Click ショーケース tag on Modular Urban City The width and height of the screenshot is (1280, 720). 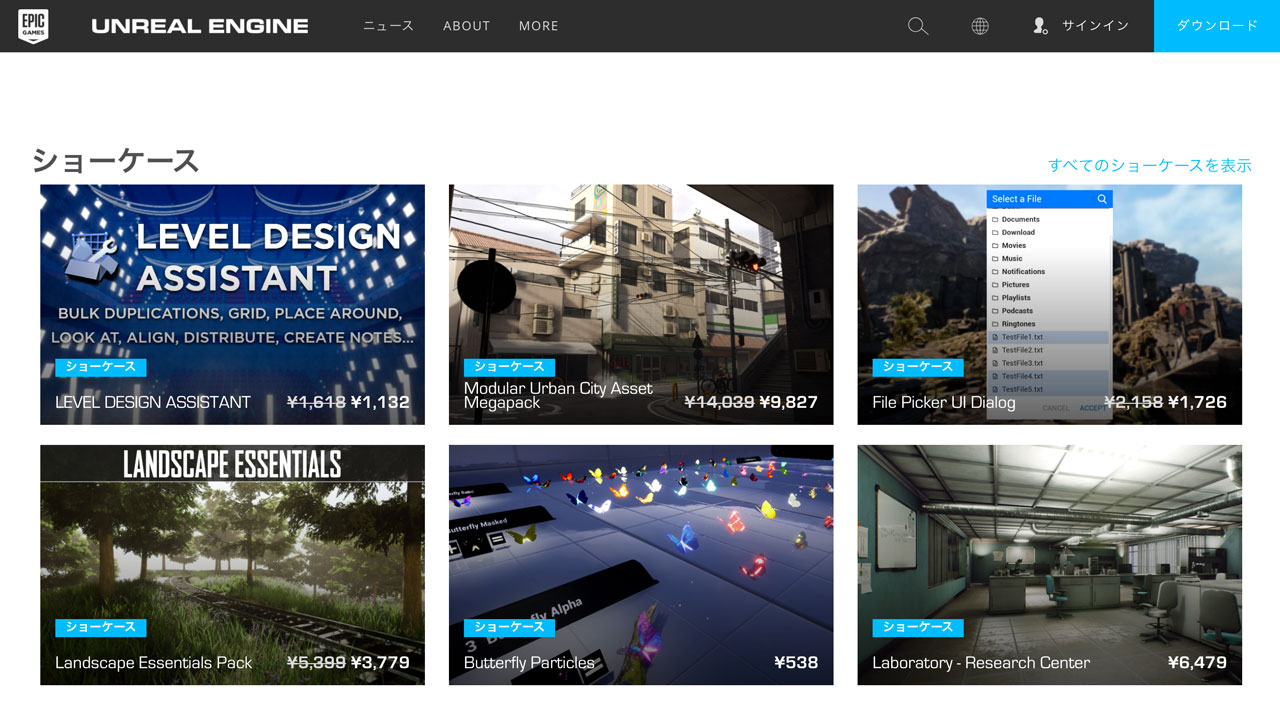[509, 367]
